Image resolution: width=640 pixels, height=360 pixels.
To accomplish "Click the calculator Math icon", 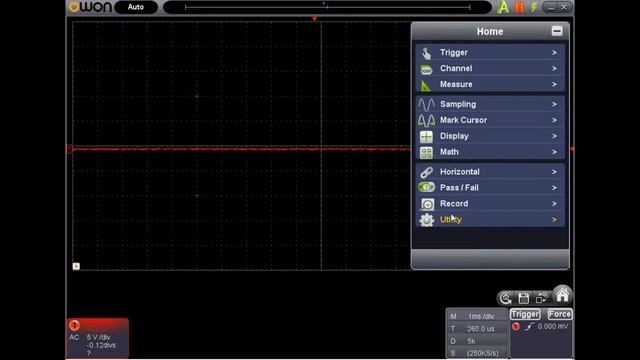I will click(x=426, y=153).
